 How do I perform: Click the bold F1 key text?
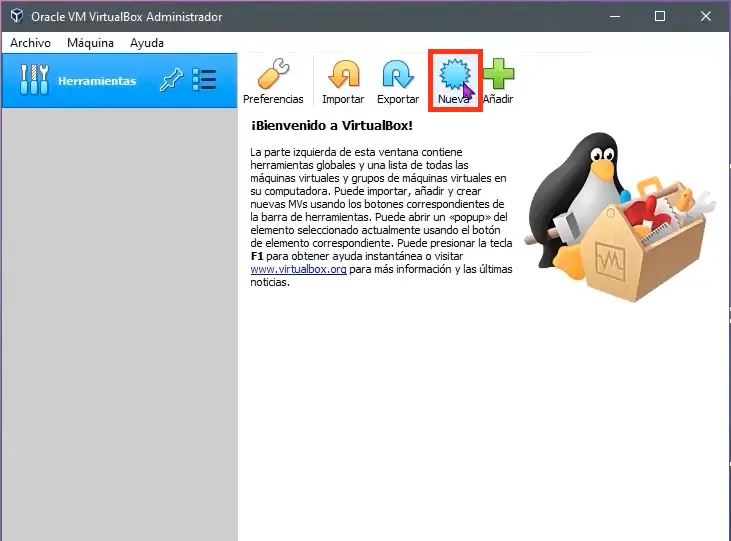pos(257,256)
